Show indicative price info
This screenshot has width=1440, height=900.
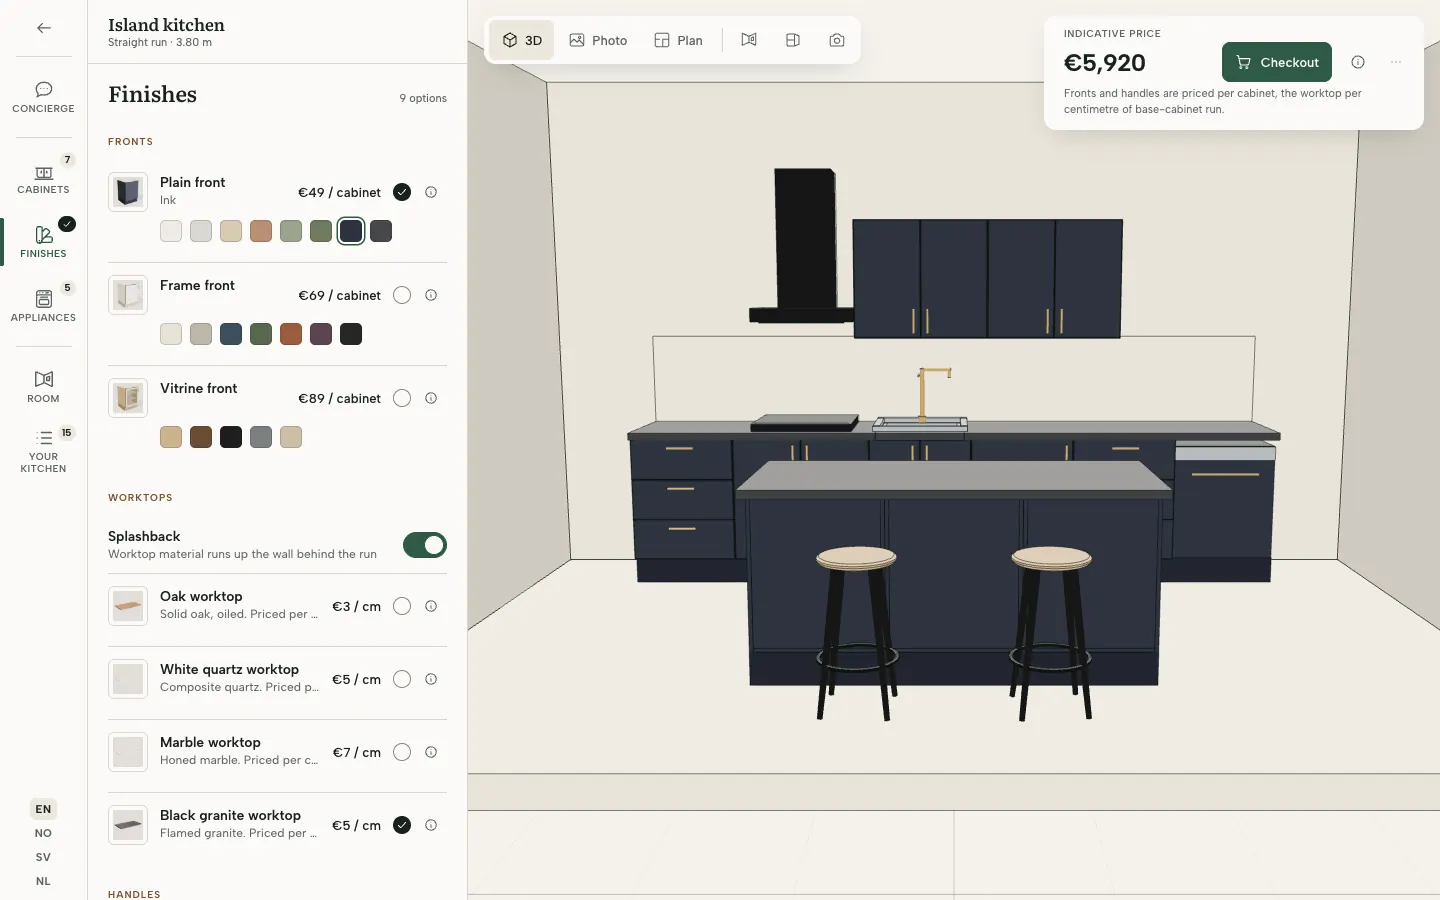[x=1358, y=62]
